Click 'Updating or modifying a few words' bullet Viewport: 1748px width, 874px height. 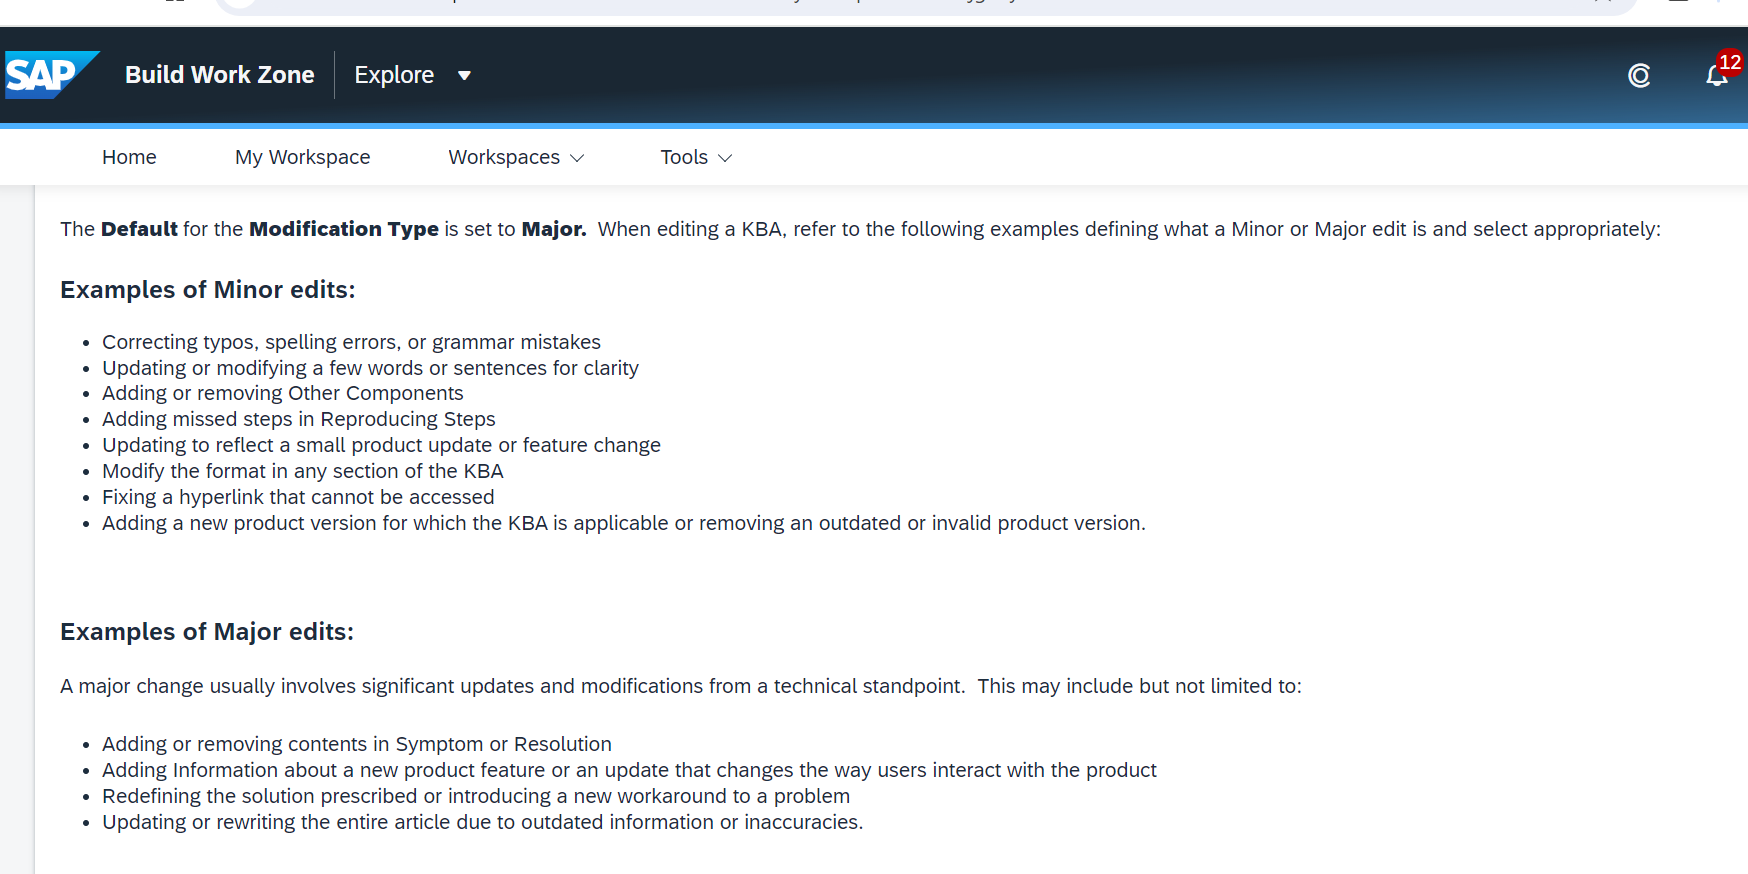pos(370,368)
